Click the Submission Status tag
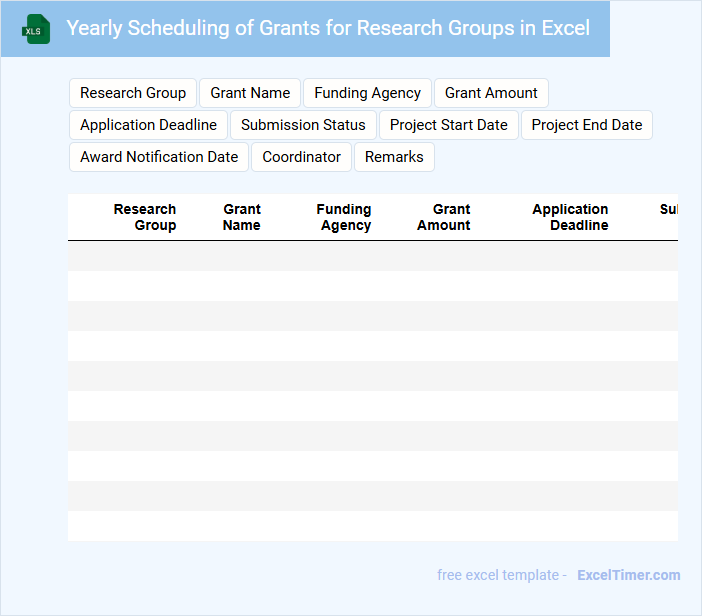This screenshot has width=702, height=616. coord(303,125)
